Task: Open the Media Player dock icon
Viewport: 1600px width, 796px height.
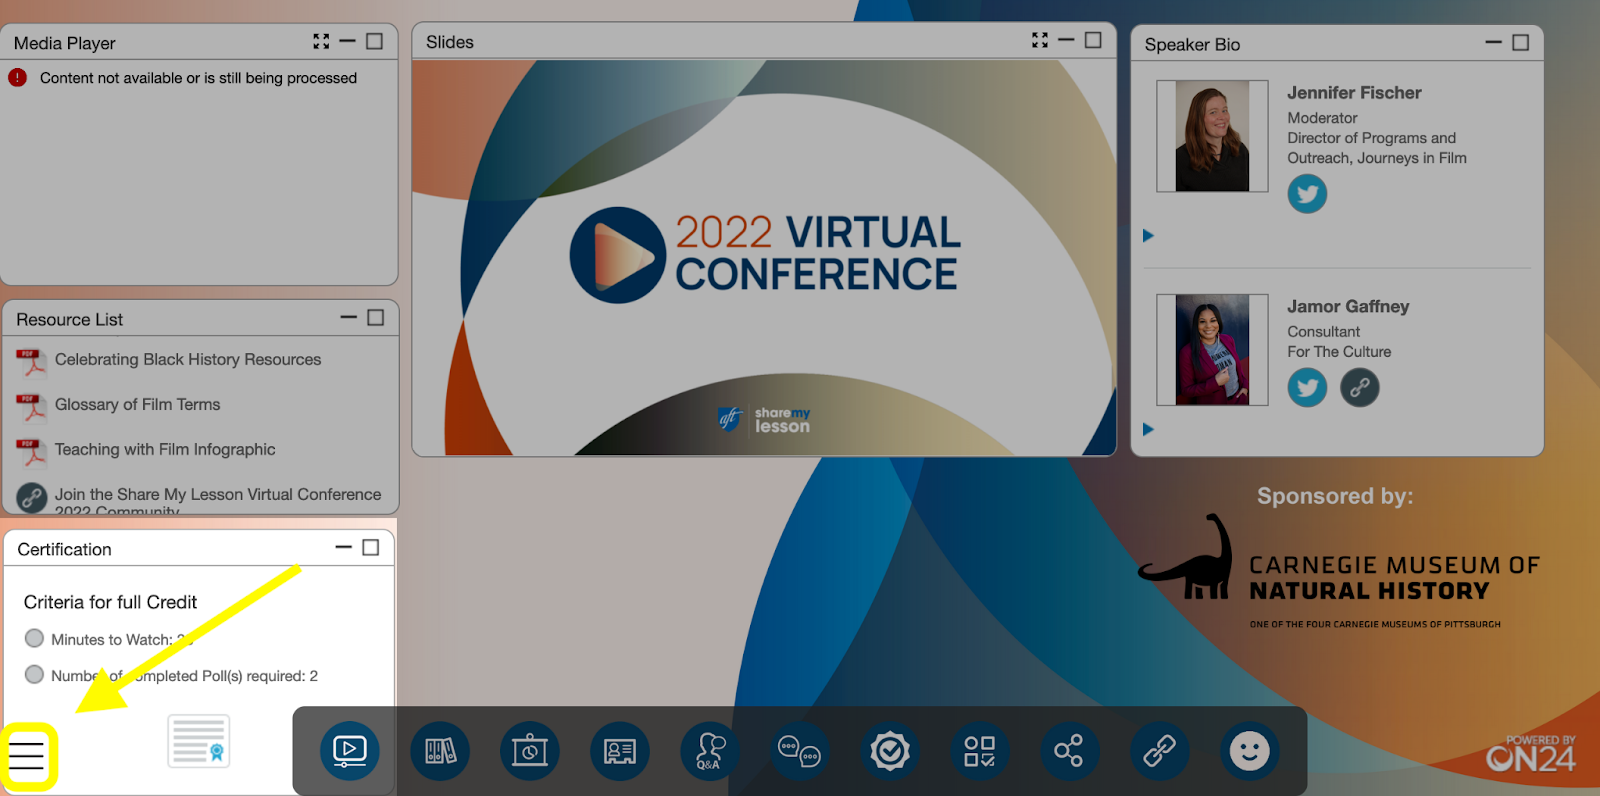Action: click(349, 751)
